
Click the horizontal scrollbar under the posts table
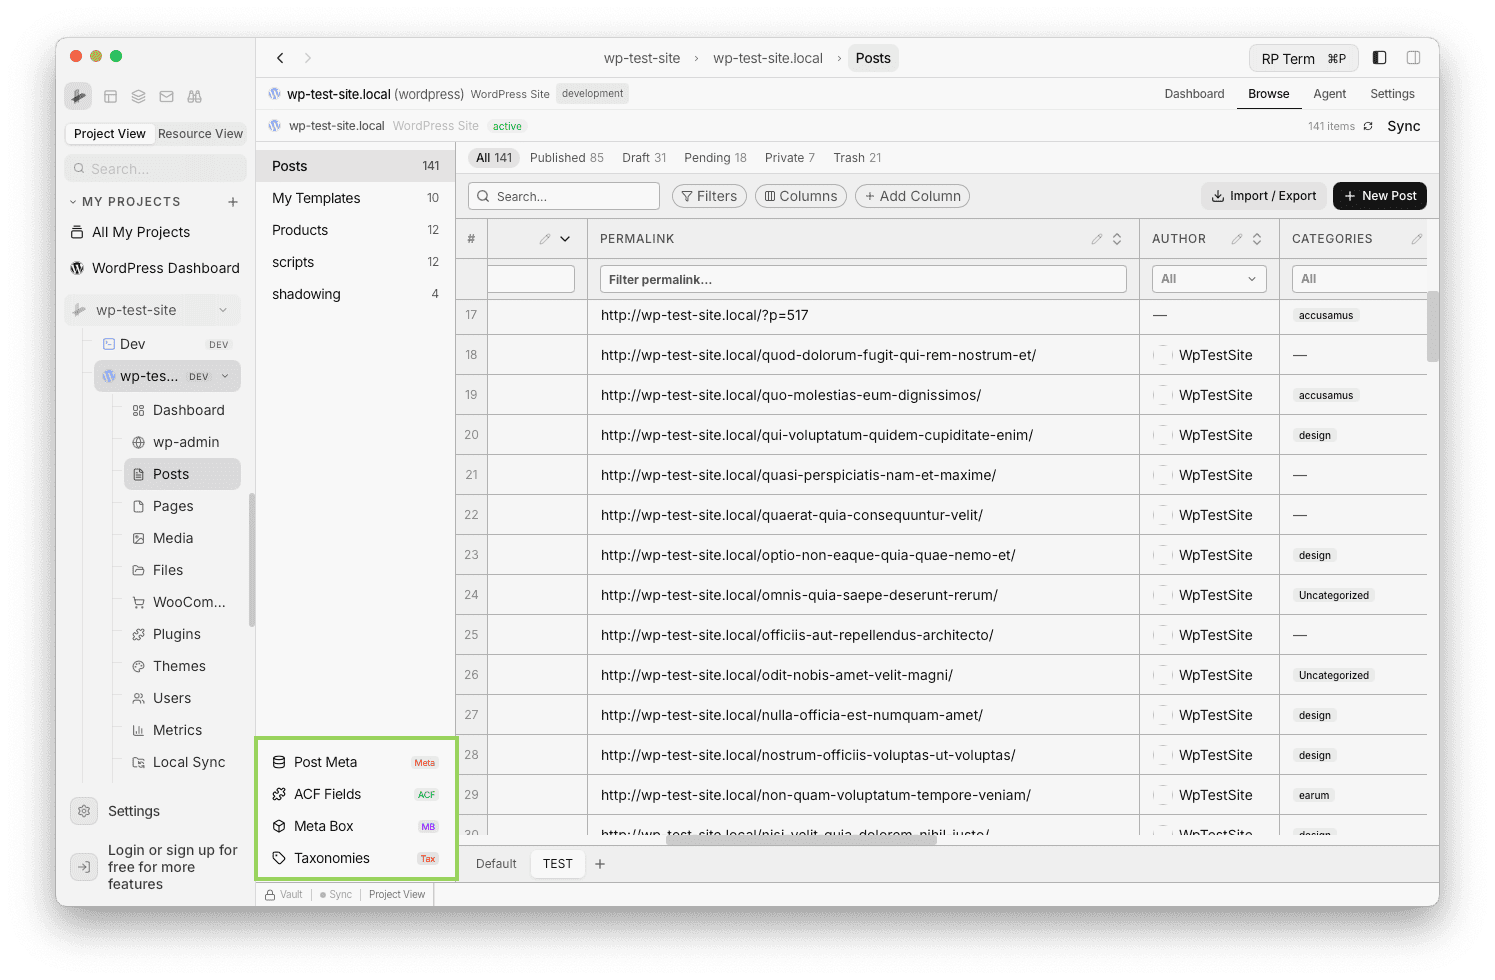pyautogui.click(x=801, y=841)
